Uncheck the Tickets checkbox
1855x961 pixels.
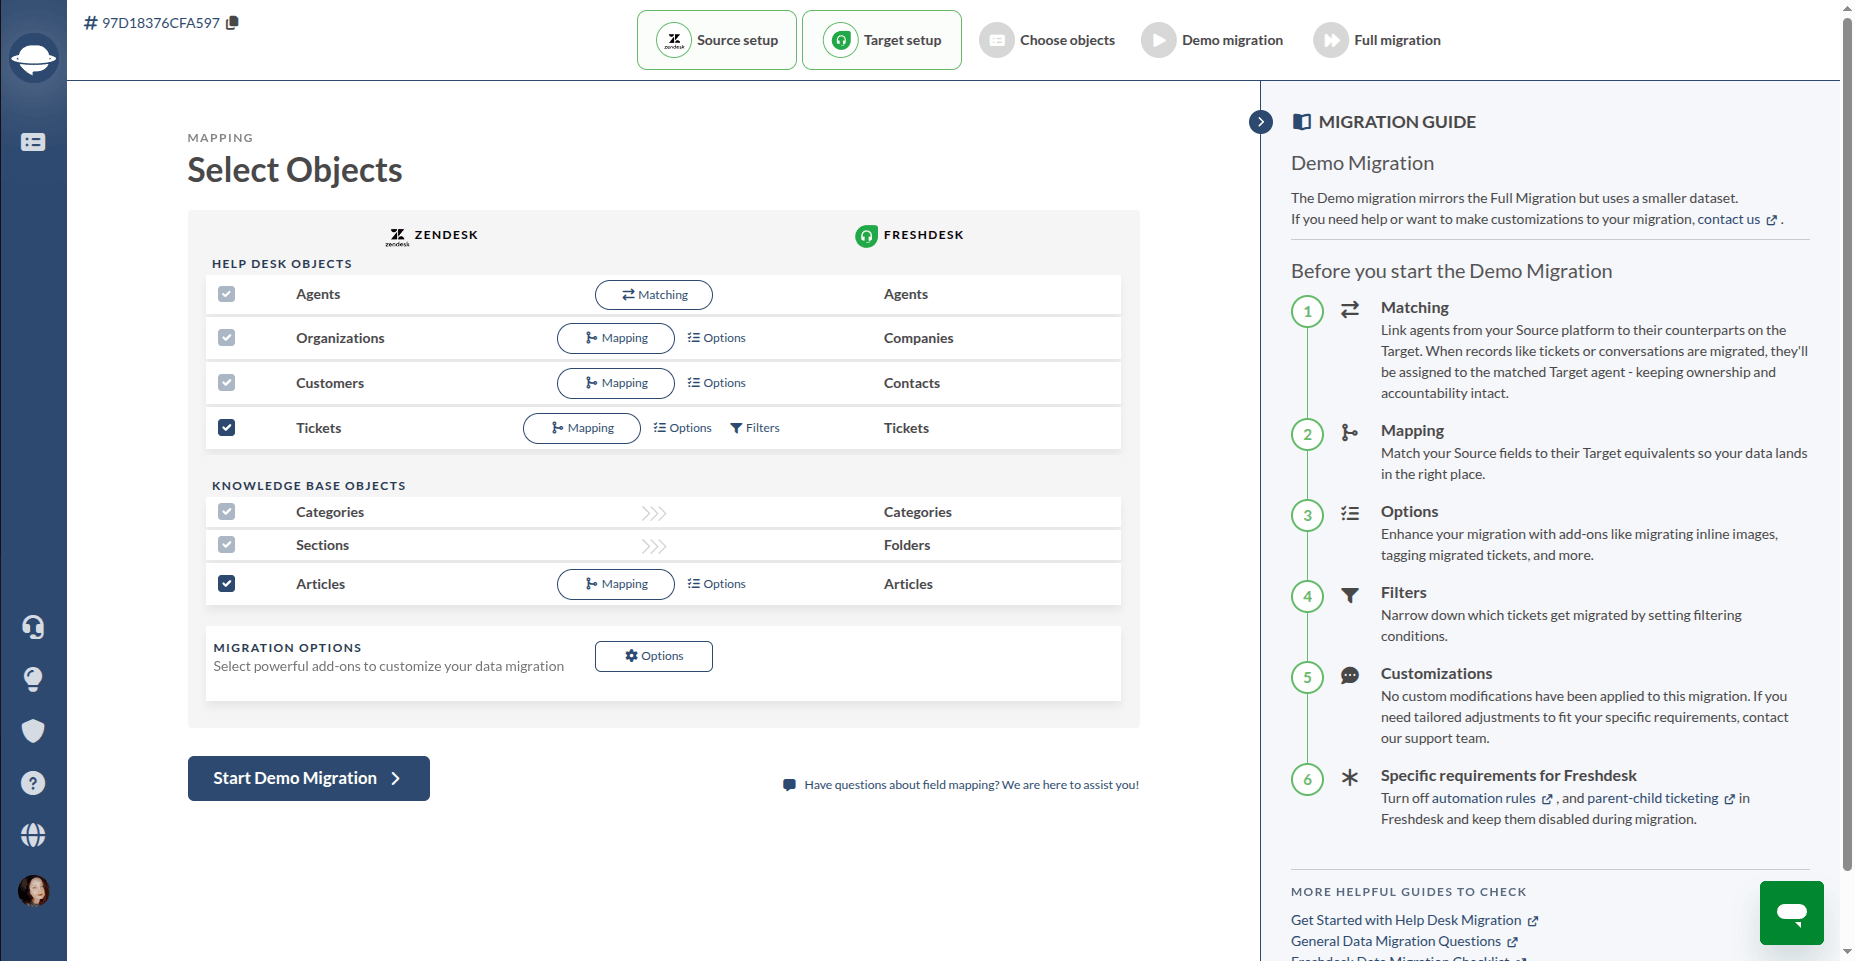tap(227, 428)
